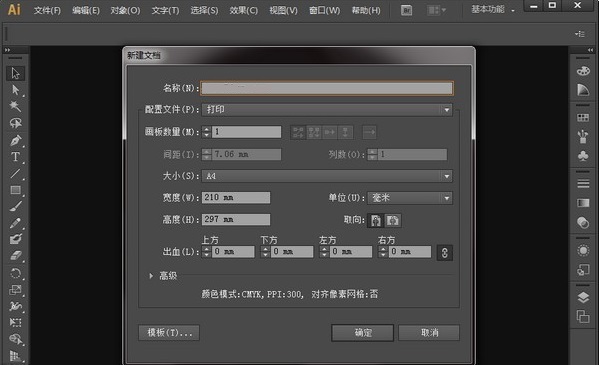The height and width of the screenshot is (365, 599).
Task: Adjust the 上方 top bleed stepper
Action: tap(207, 252)
